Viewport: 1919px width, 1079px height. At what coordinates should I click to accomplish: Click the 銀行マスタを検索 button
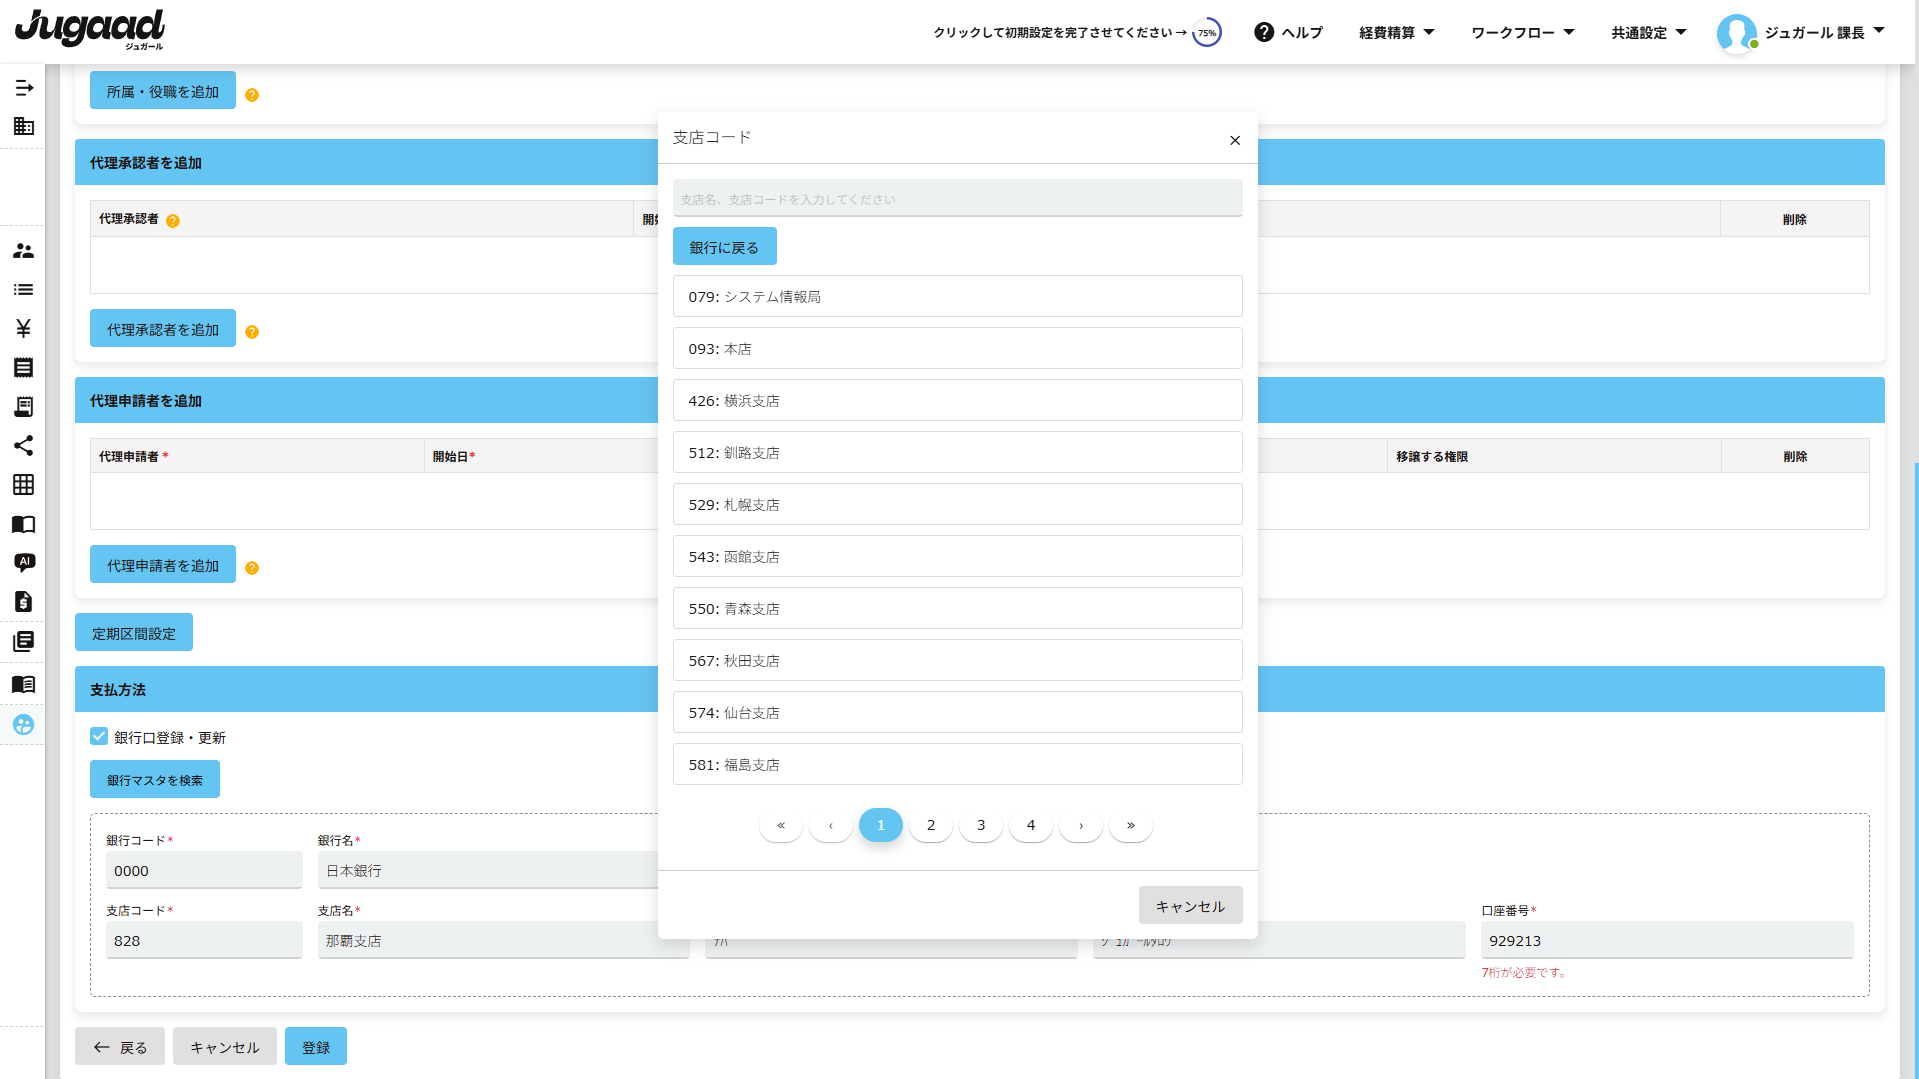coord(155,780)
